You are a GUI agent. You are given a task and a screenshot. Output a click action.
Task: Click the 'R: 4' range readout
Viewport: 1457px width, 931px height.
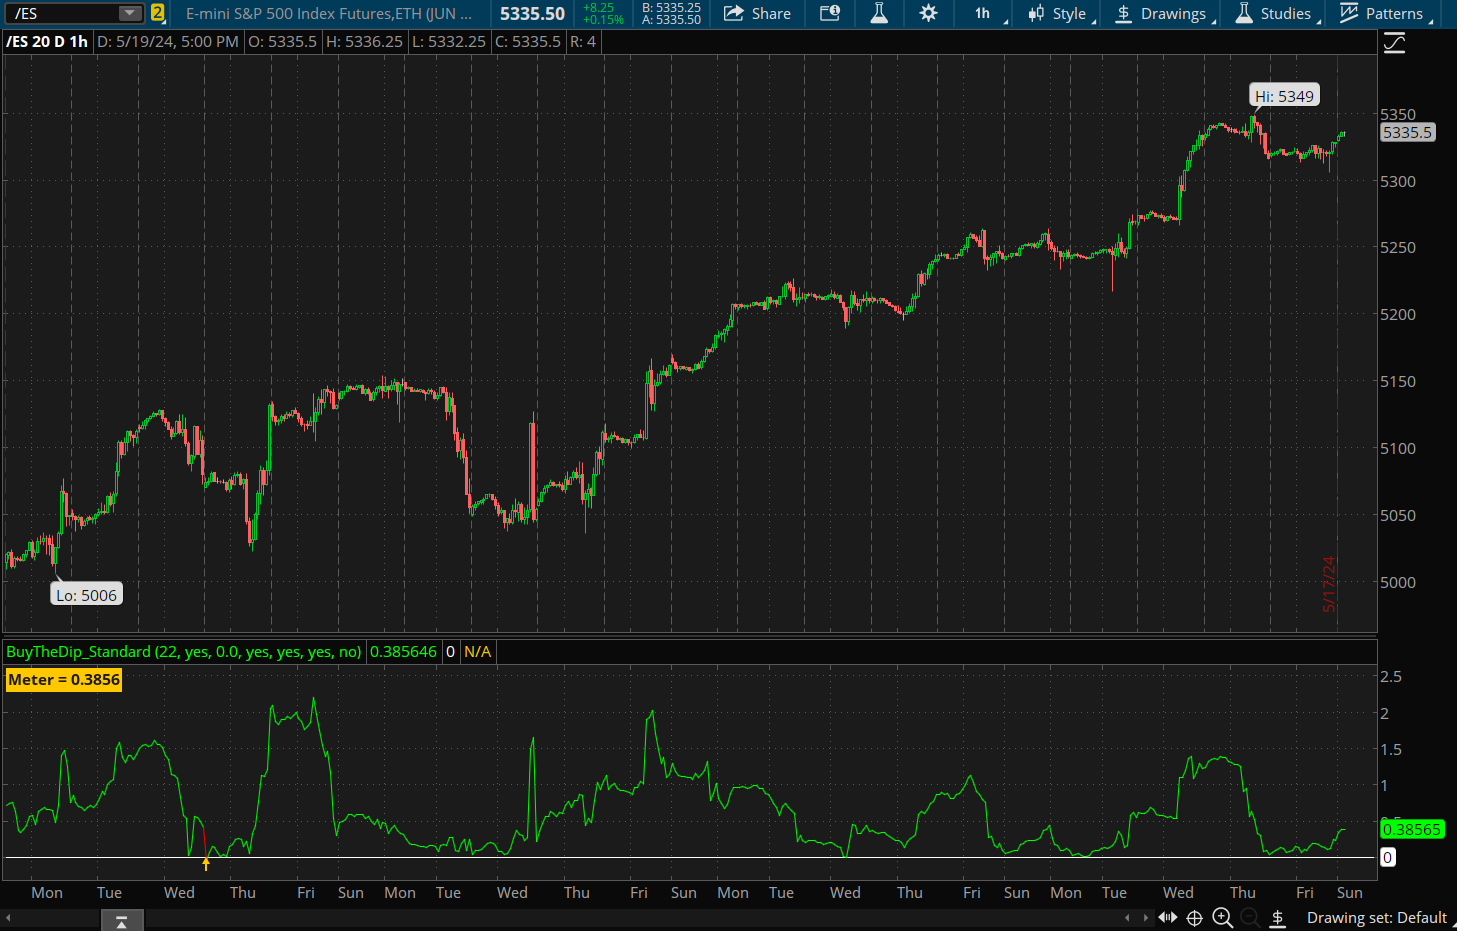583,41
